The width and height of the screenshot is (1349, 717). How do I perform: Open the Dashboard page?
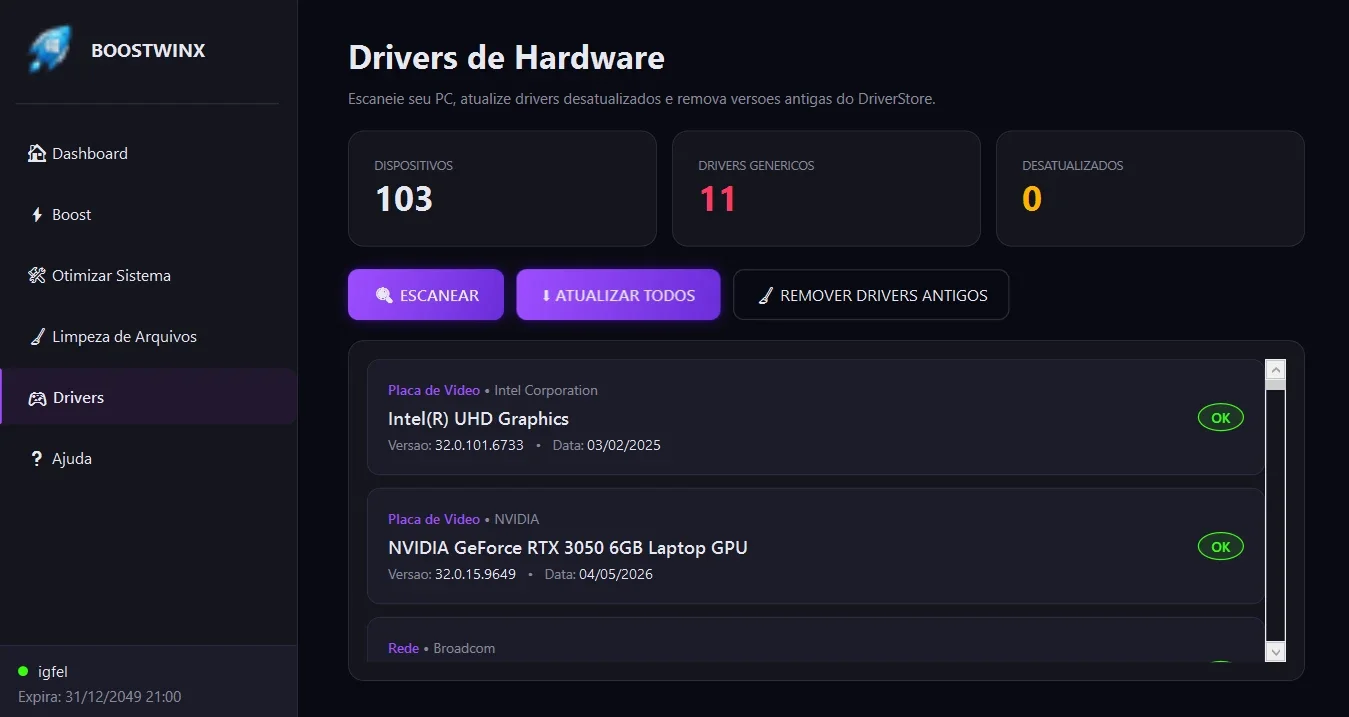(148, 153)
